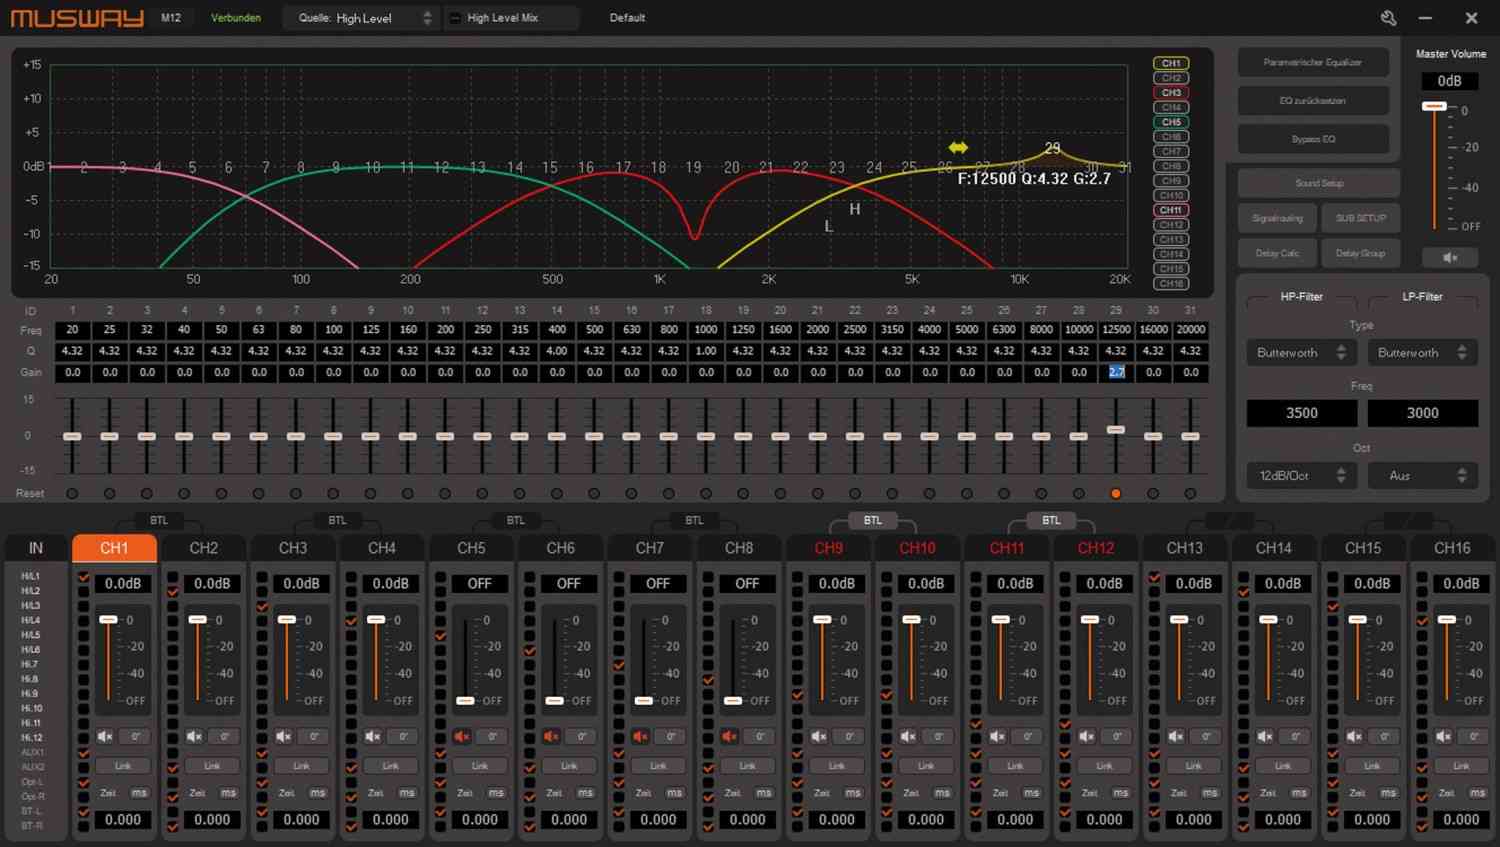
Task: Toggle the BTL bridge for CH11 and CH12
Action: click(x=1051, y=520)
